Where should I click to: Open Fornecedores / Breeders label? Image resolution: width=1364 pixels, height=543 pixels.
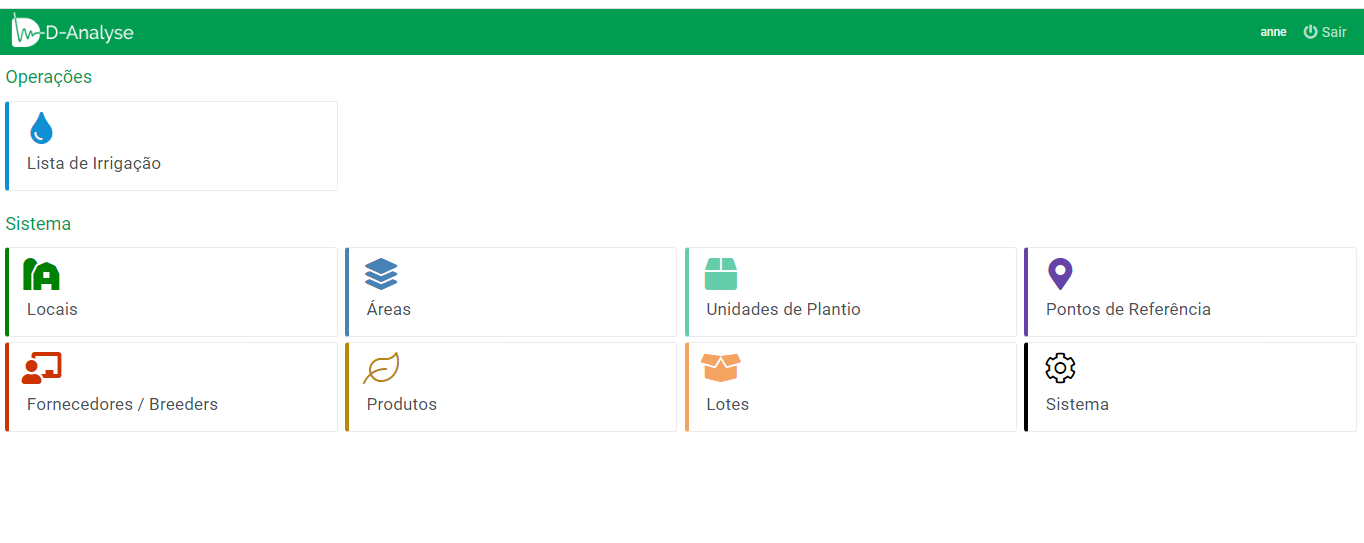click(122, 404)
